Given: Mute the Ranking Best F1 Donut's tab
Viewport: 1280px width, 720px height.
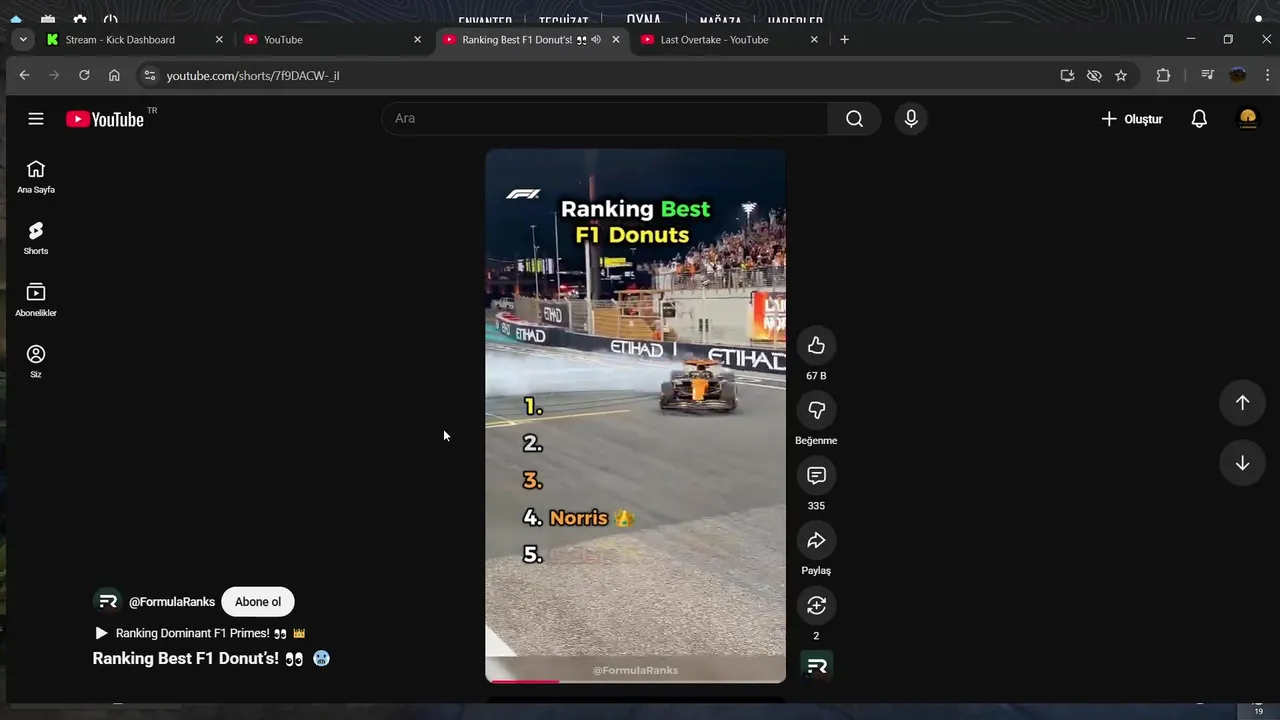Looking at the screenshot, I should (596, 40).
